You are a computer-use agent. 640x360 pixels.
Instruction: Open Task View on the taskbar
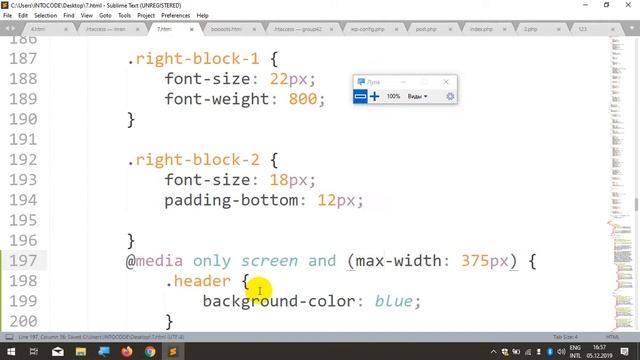34,351
